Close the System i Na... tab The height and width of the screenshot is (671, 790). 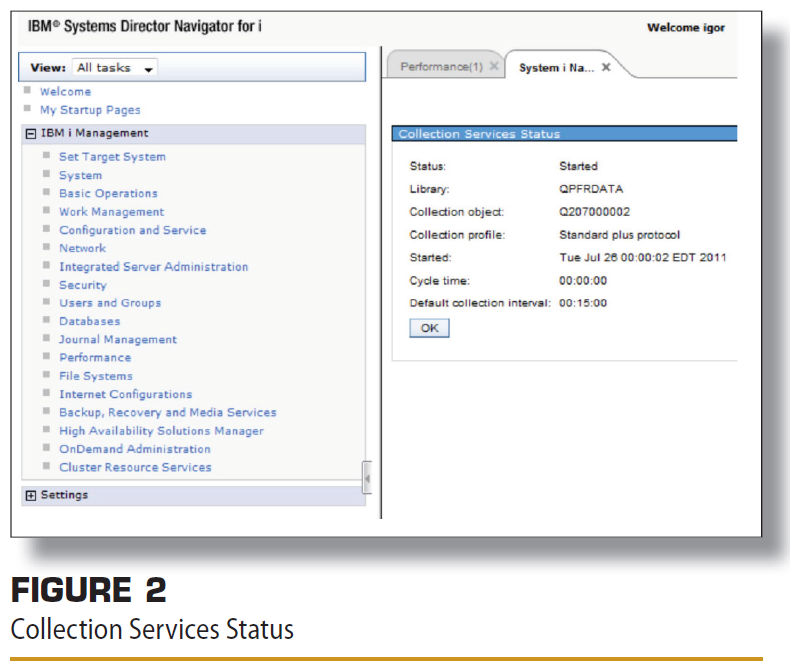pos(606,67)
